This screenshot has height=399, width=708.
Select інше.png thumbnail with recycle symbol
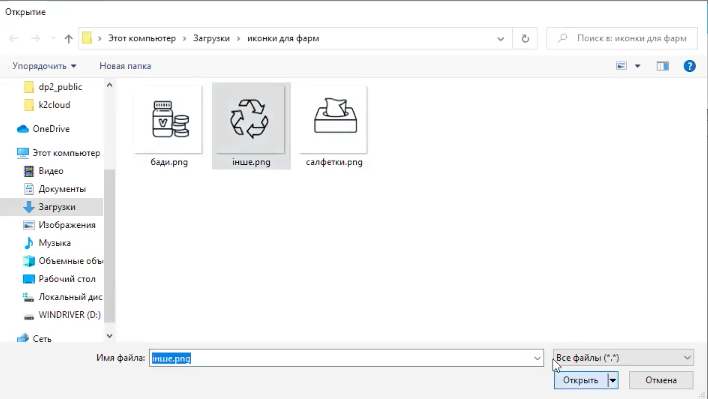coord(251,120)
